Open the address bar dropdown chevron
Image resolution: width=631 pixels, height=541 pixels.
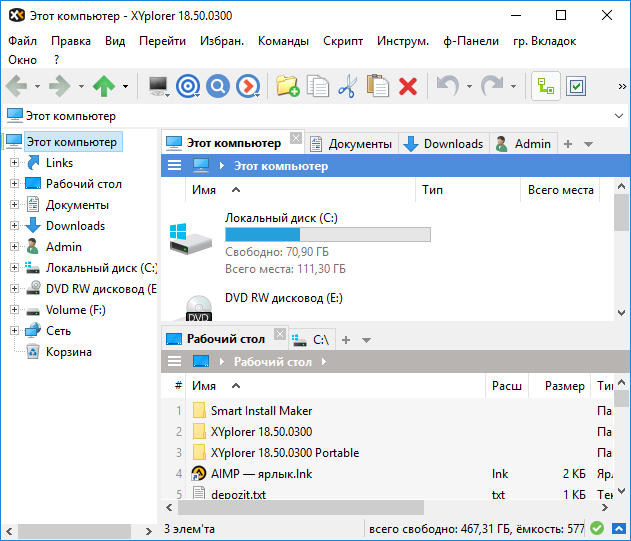coord(619,116)
